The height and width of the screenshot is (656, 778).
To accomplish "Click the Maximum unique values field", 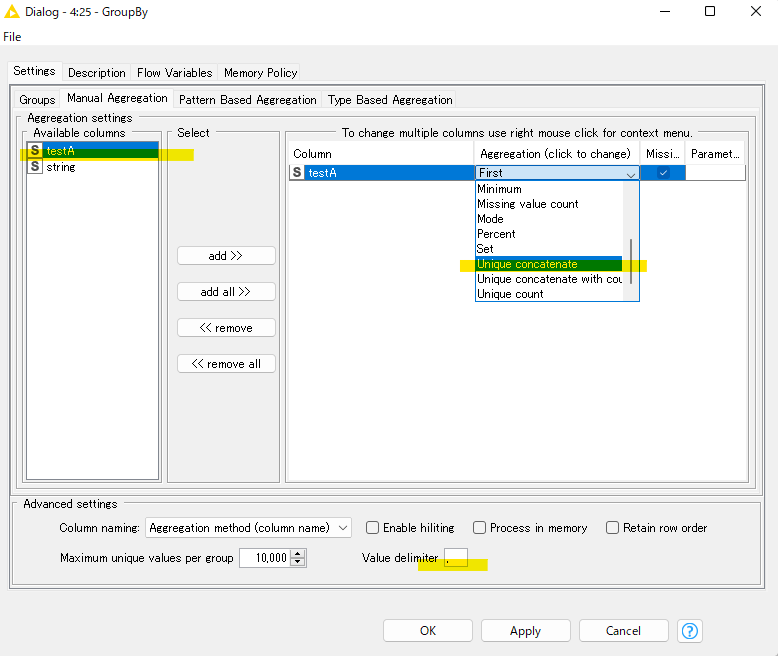I will pyautogui.click(x=265, y=558).
